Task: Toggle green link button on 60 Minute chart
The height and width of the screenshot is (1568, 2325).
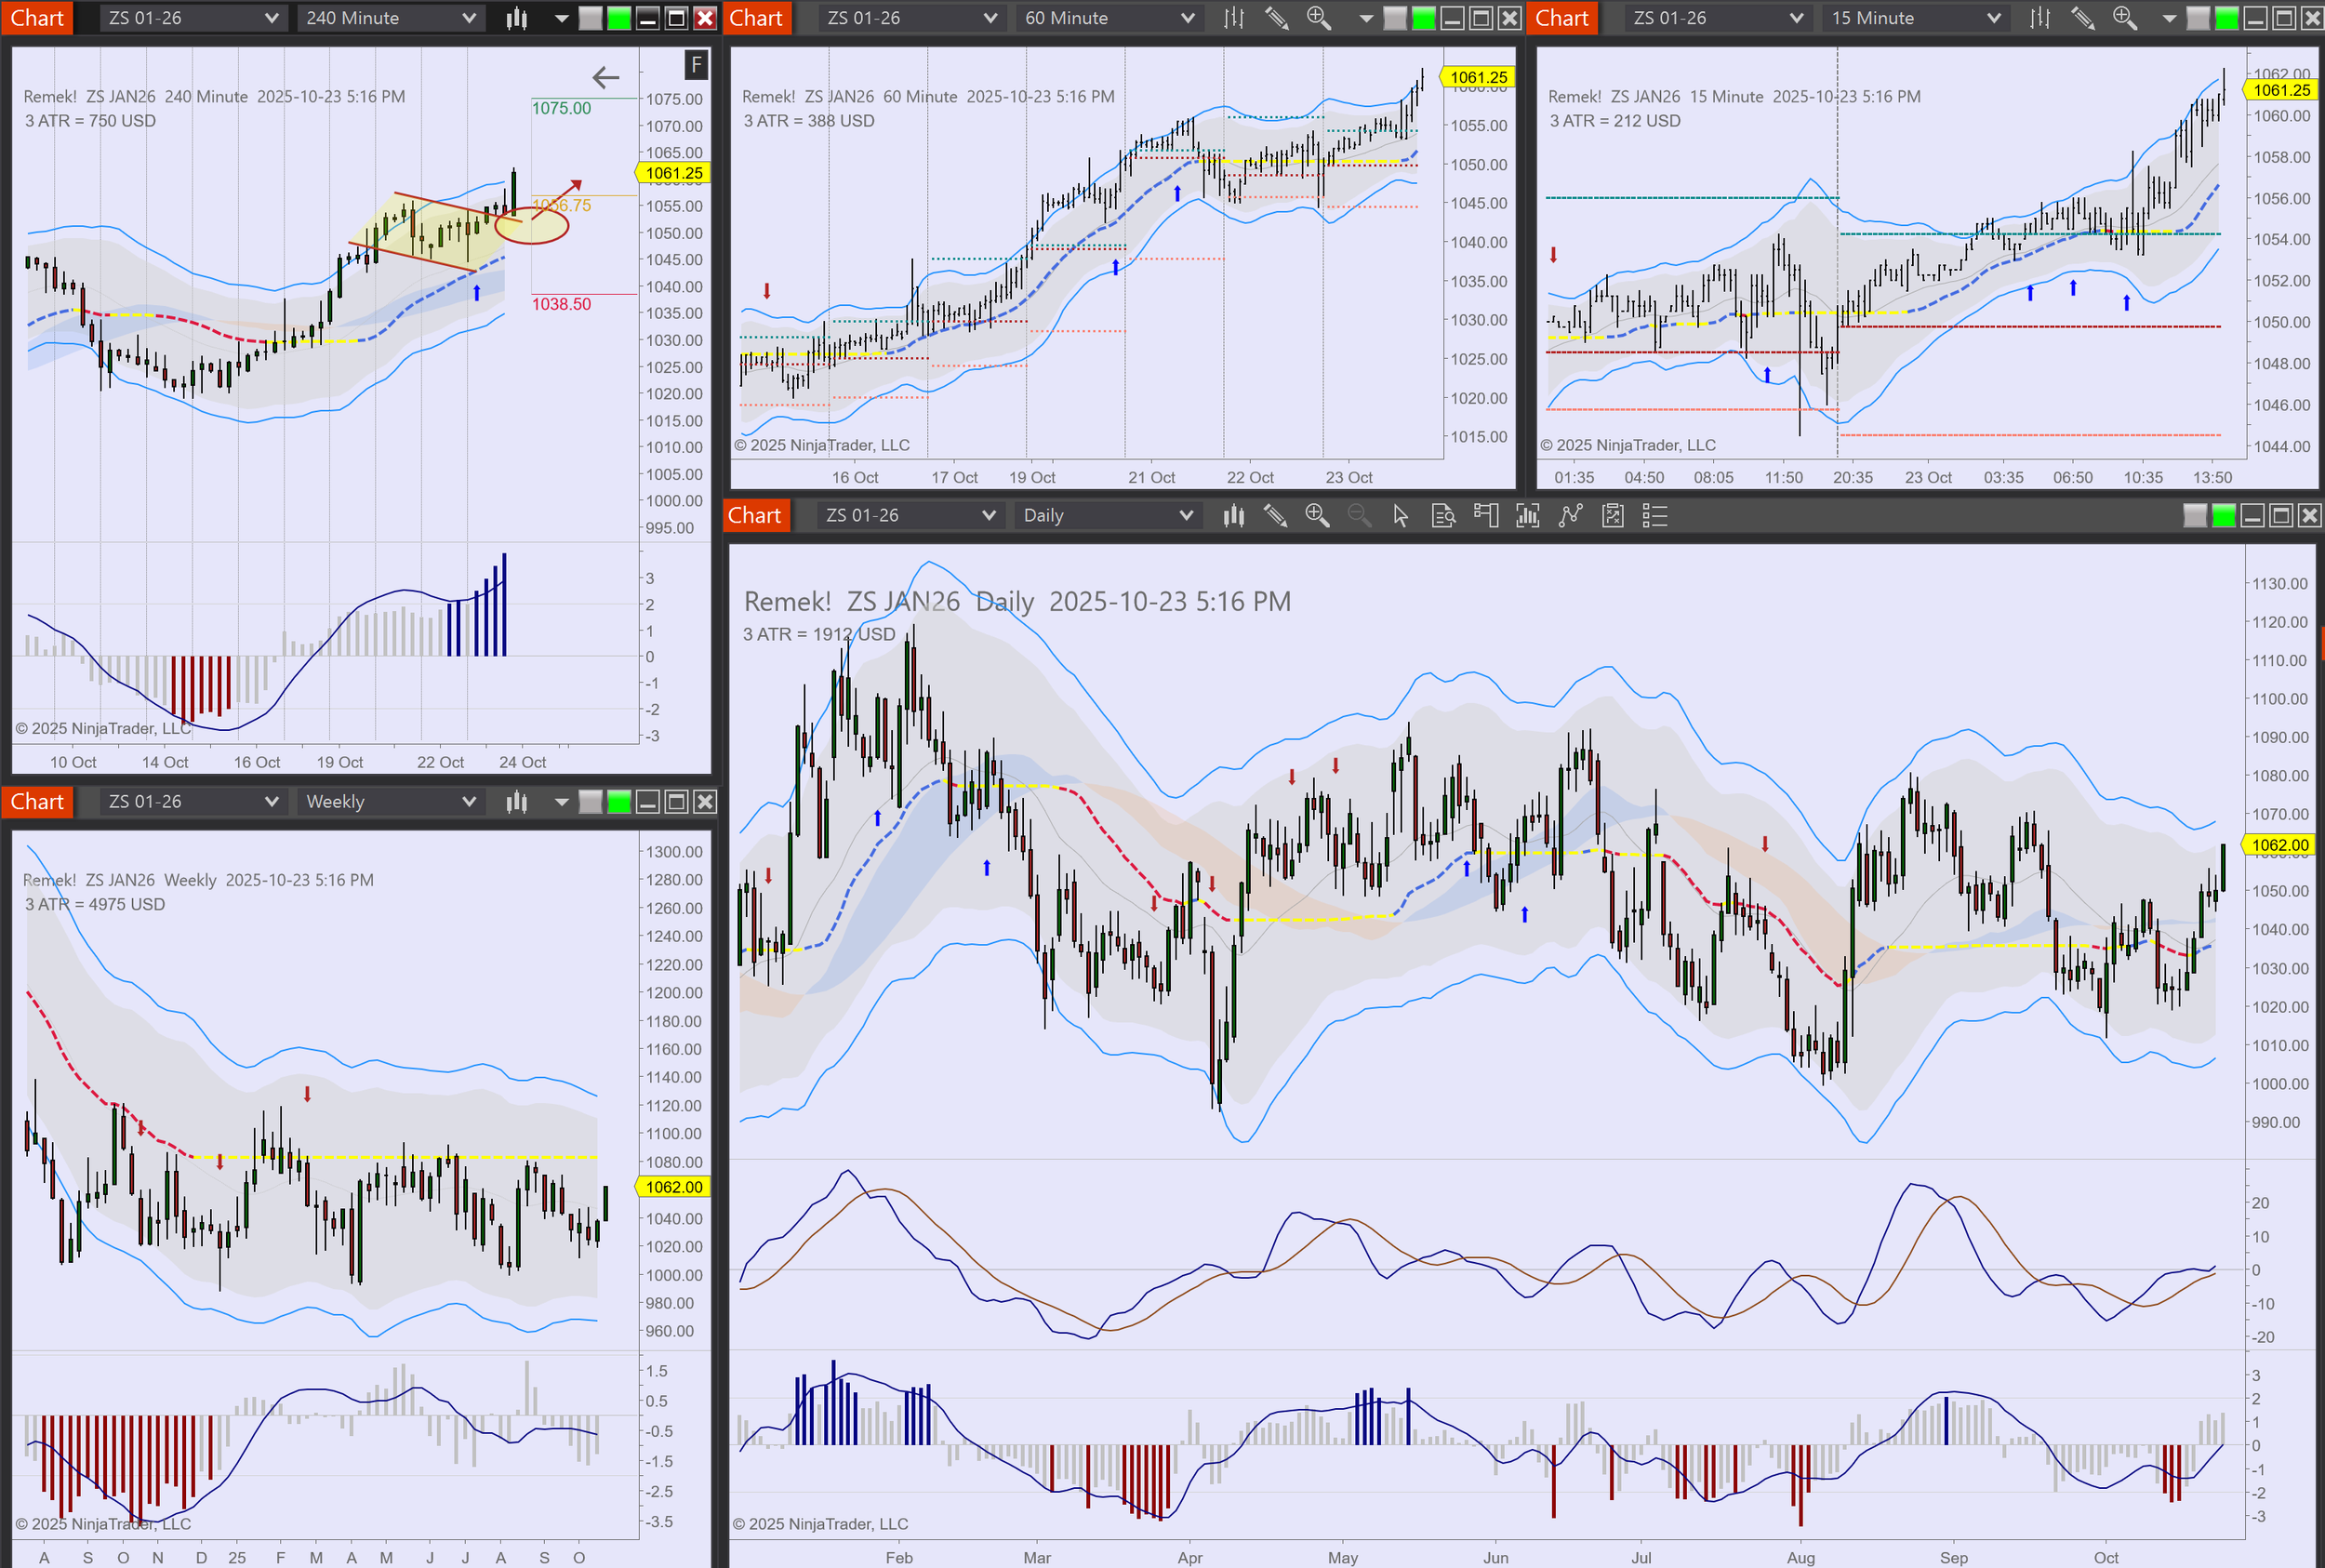Action: point(1423,18)
